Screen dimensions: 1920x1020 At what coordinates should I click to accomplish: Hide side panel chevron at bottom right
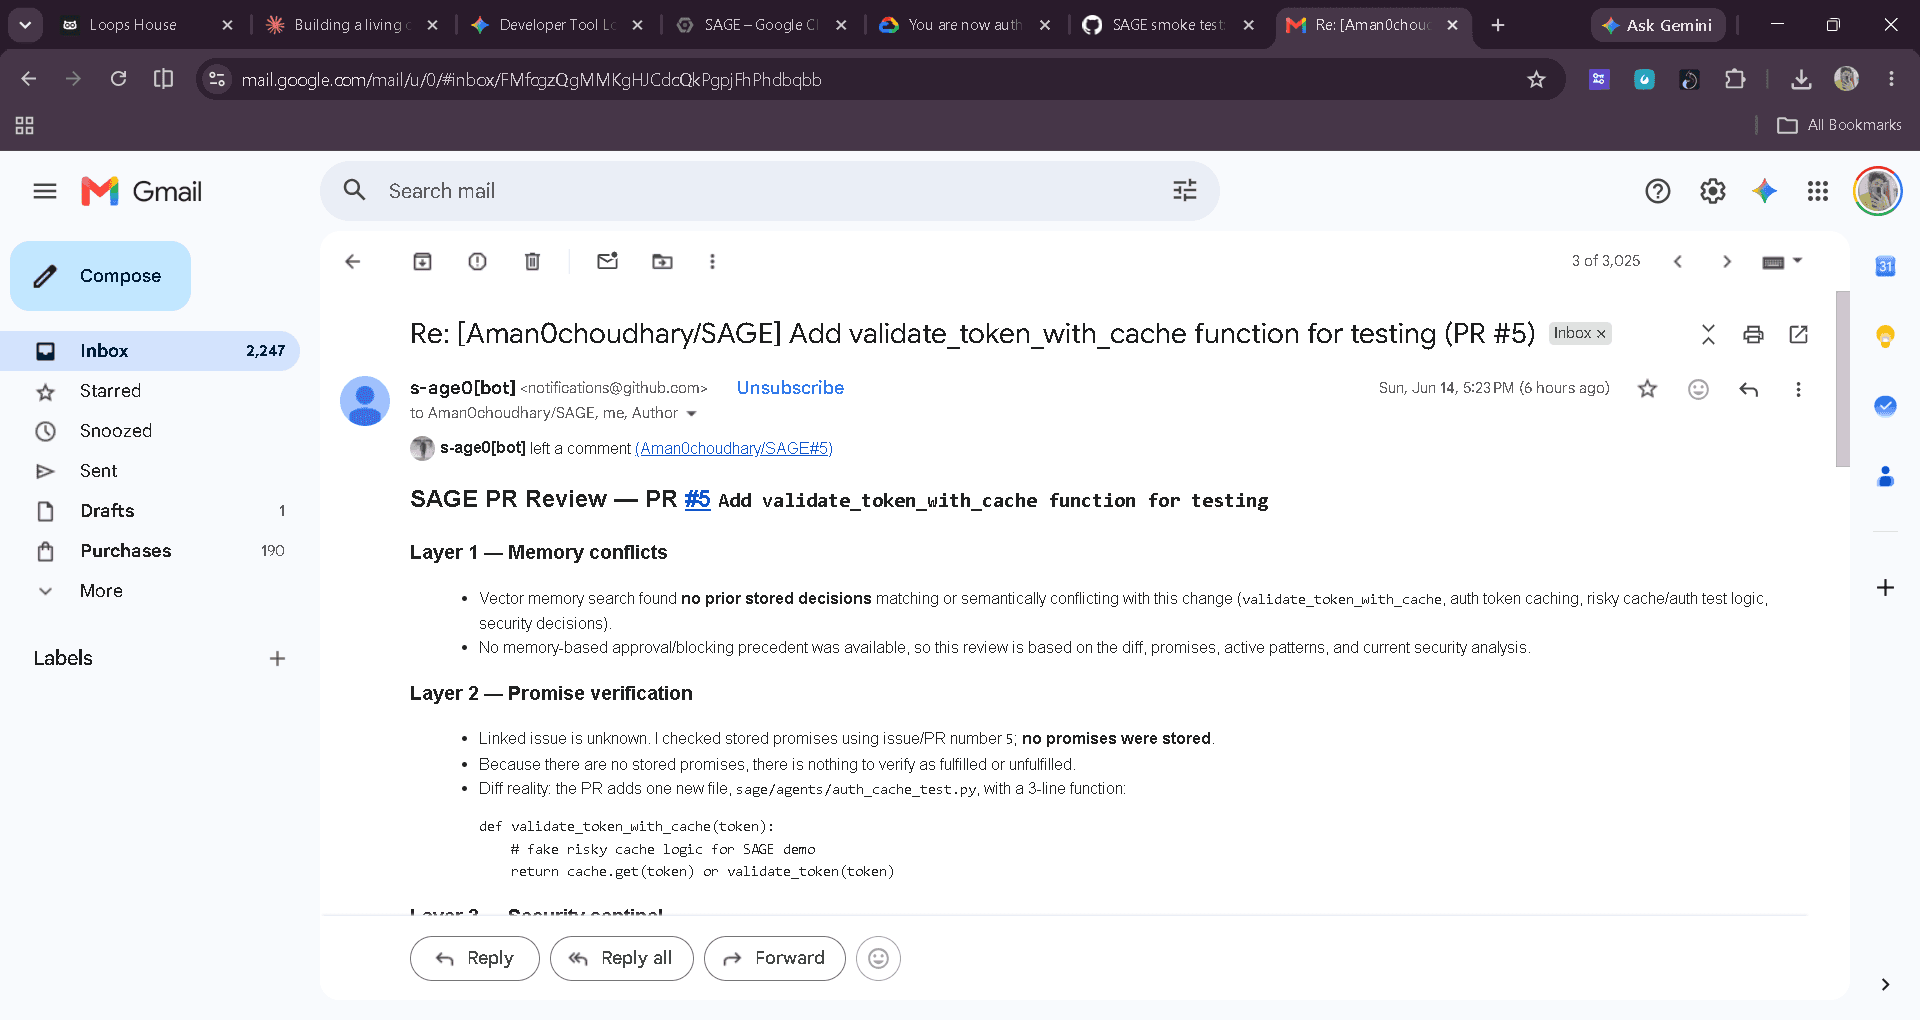pos(1885,985)
